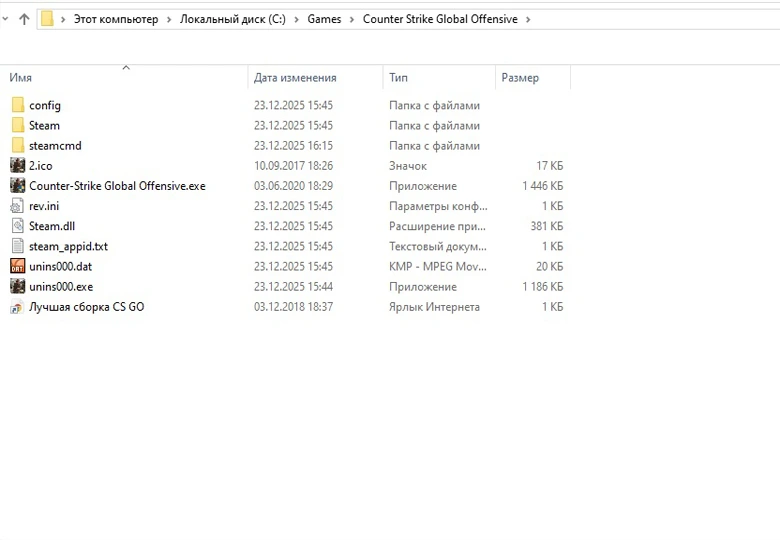The width and height of the screenshot is (780, 540).
Task: Select the Steam folder icon
Action: click(x=18, y=125)
